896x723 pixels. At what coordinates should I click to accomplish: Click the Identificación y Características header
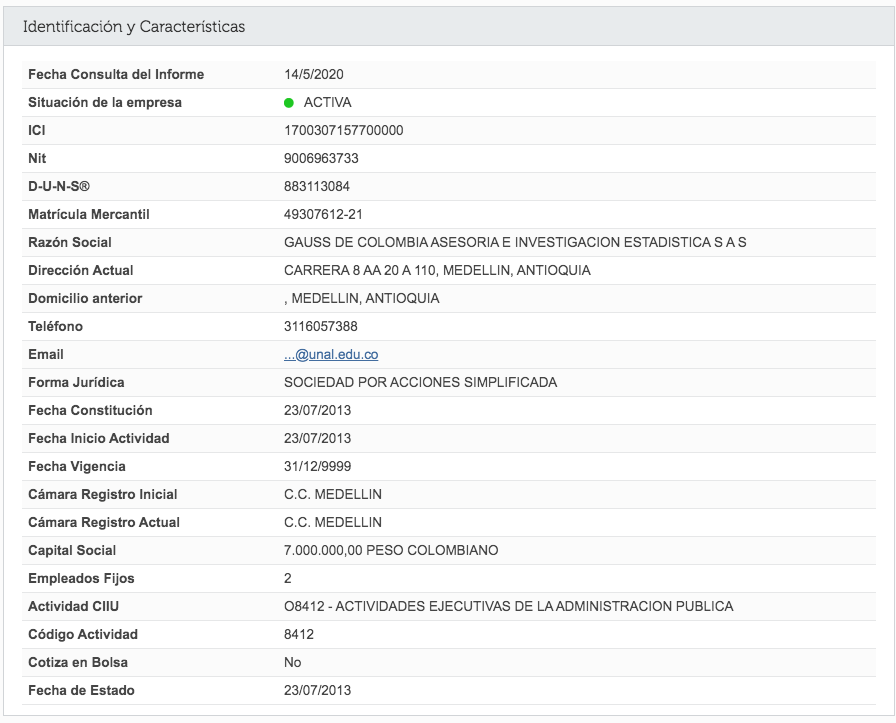134,26
